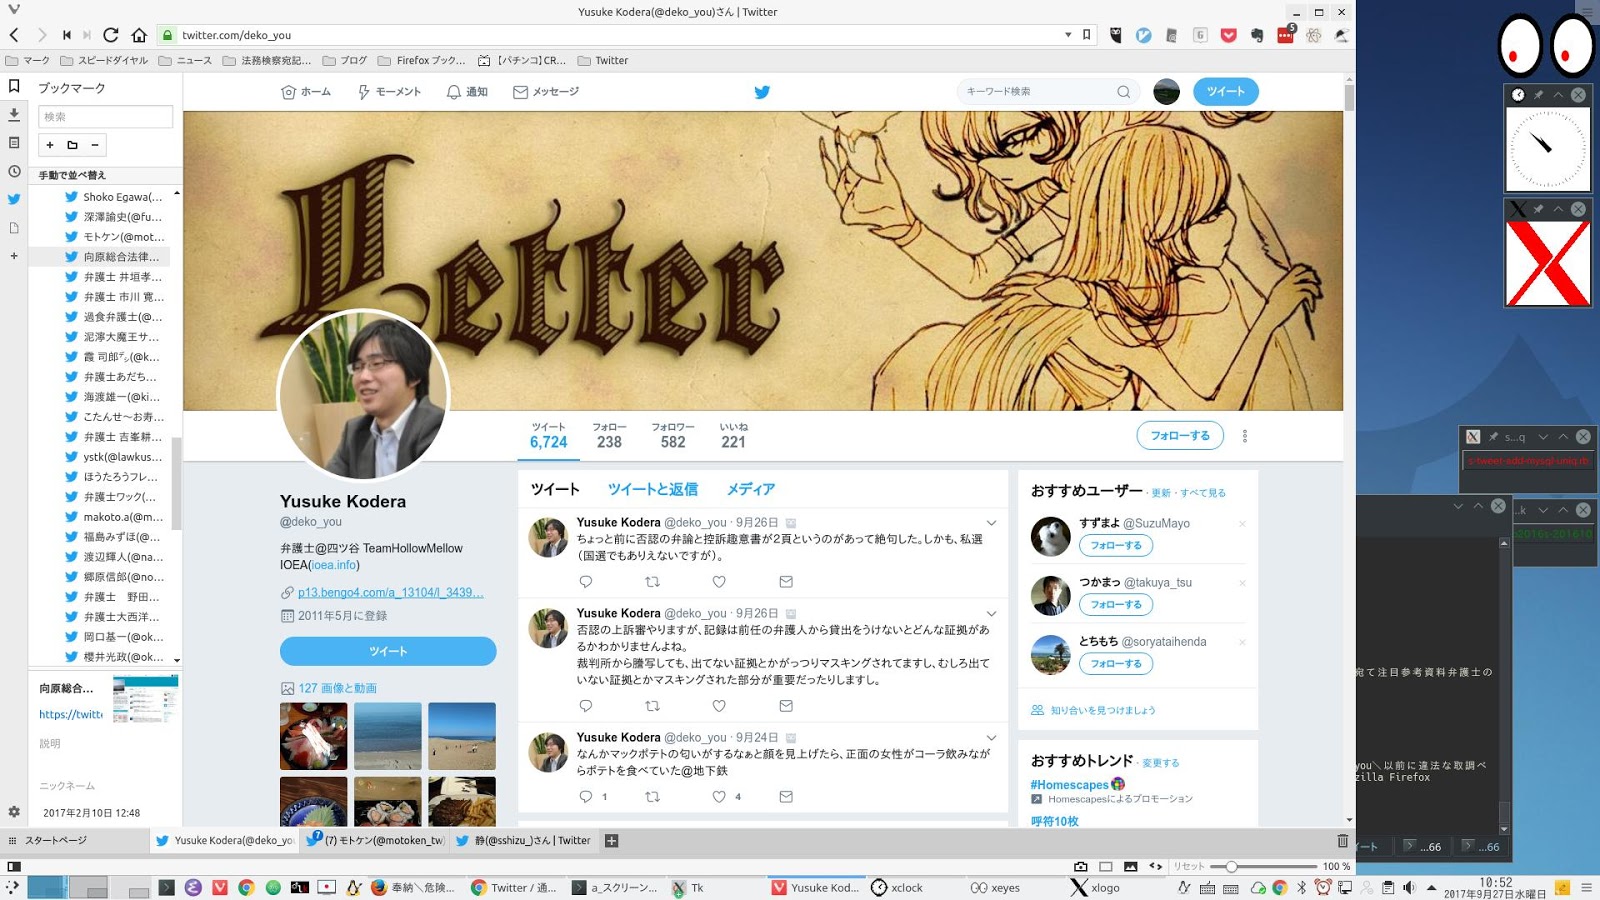
Task: Expand options for the 9月24日 tweet
Action: pos(991,738)
